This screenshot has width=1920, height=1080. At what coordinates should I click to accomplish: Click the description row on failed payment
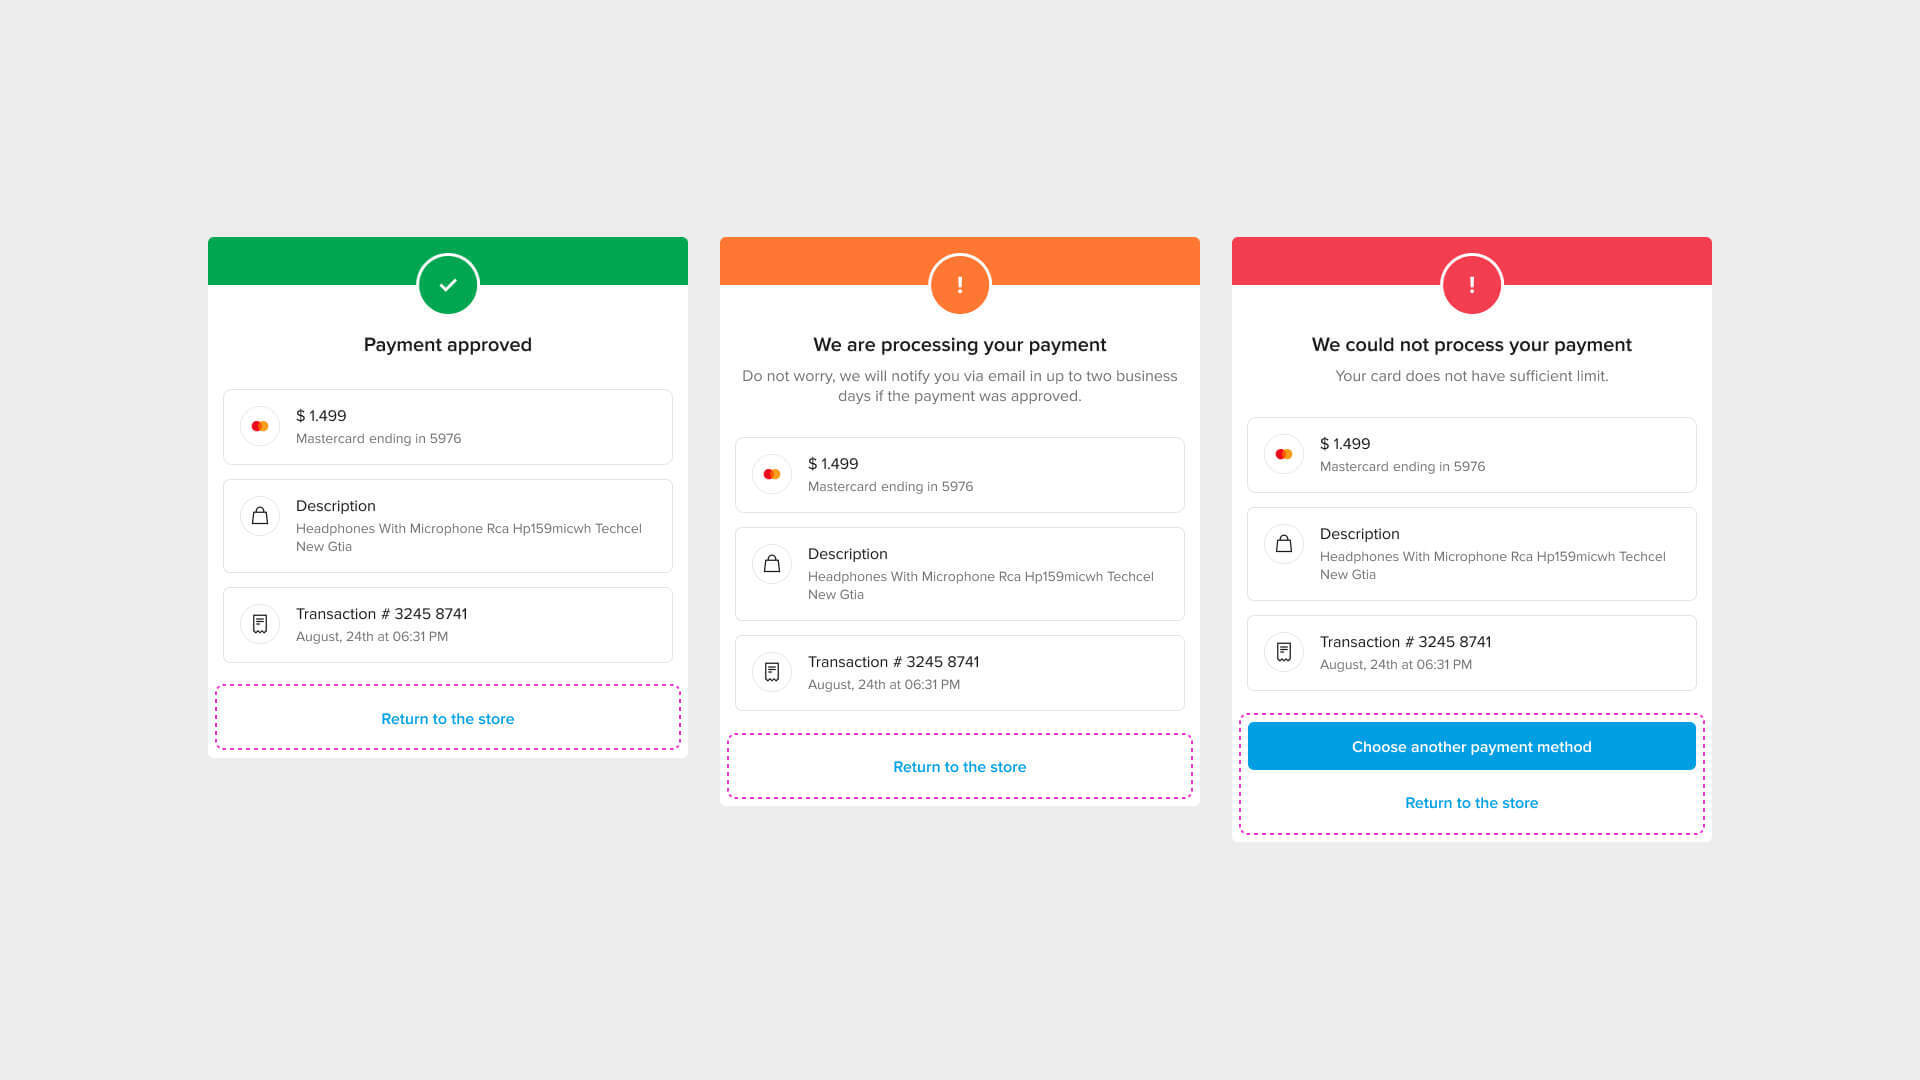1472,553
